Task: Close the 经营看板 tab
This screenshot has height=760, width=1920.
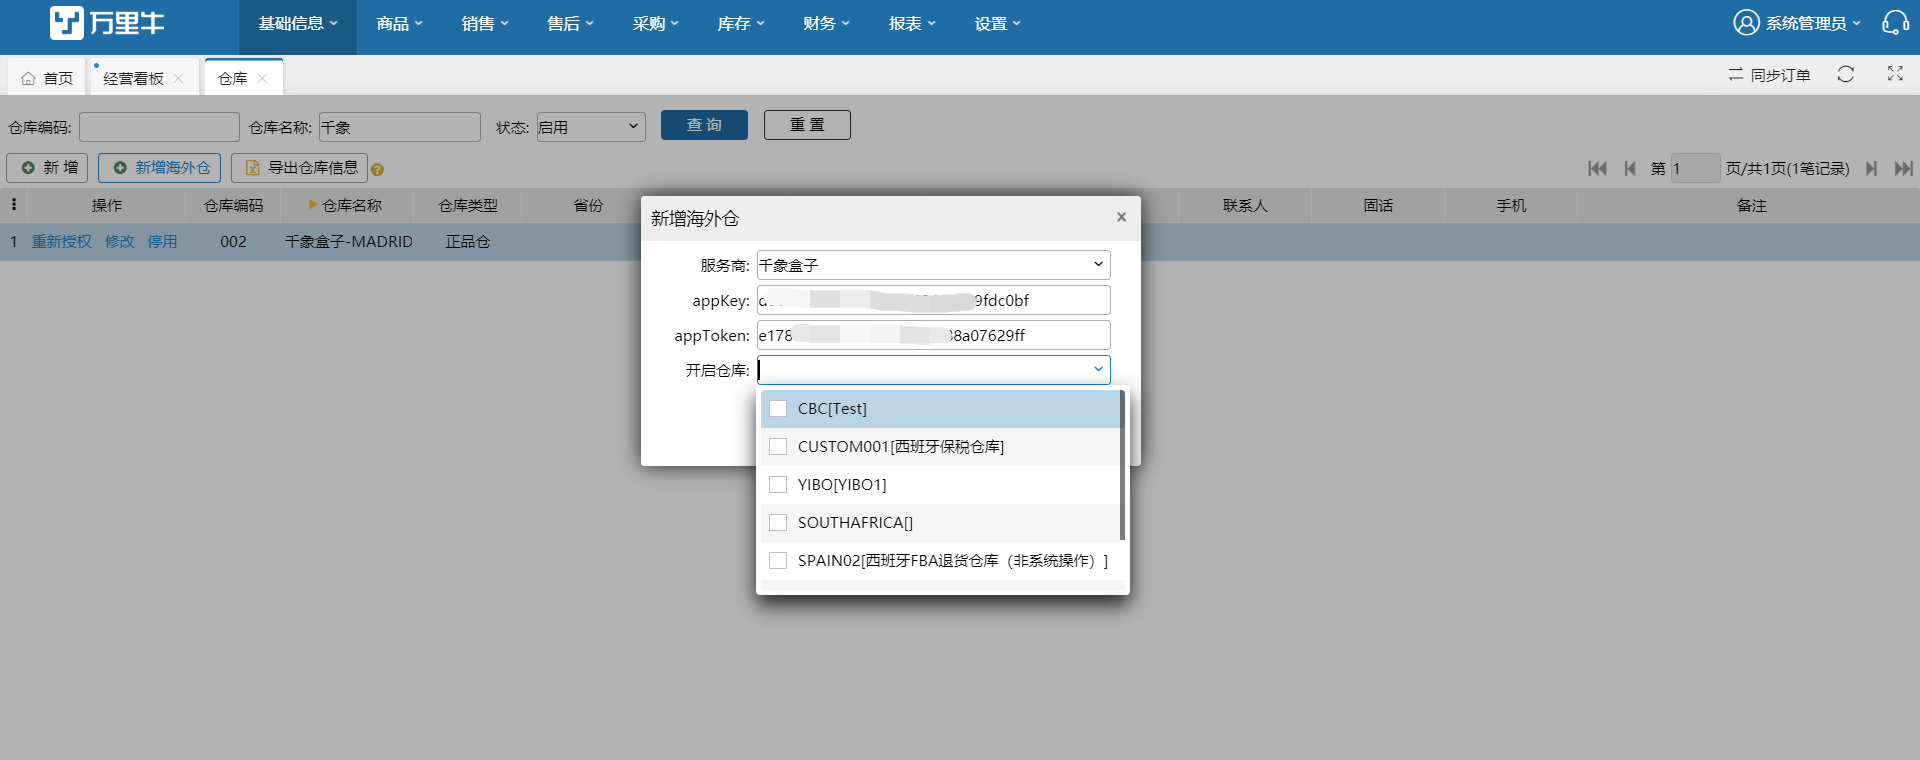Action: (x=178, y=78)
